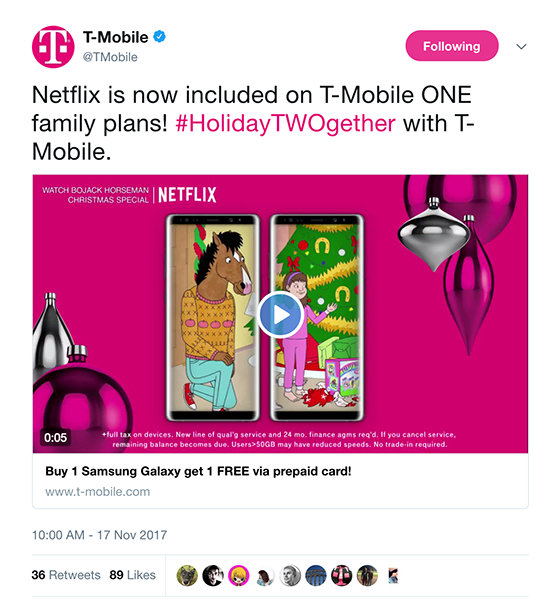Toggle the pink Following button

[x=452, y=46]
